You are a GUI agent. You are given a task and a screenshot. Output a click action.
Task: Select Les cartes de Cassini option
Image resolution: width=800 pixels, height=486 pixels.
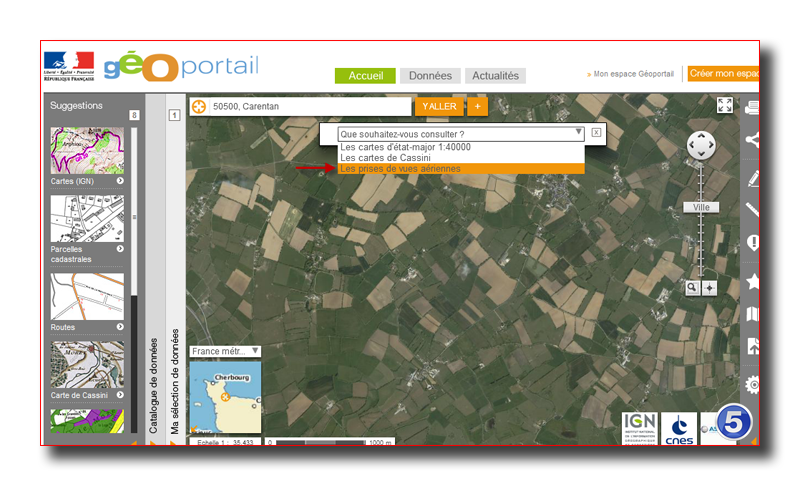tap(461, 158)
